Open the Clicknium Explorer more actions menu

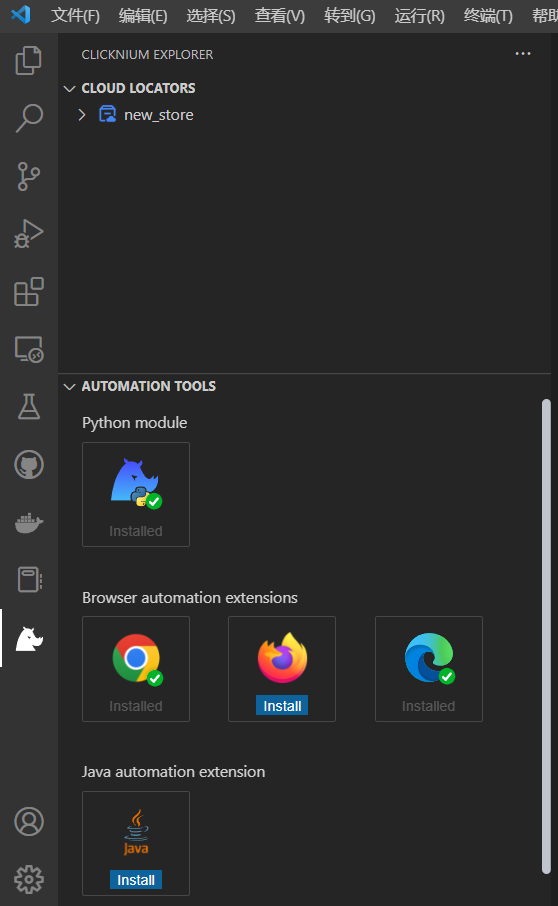(523, 54)
